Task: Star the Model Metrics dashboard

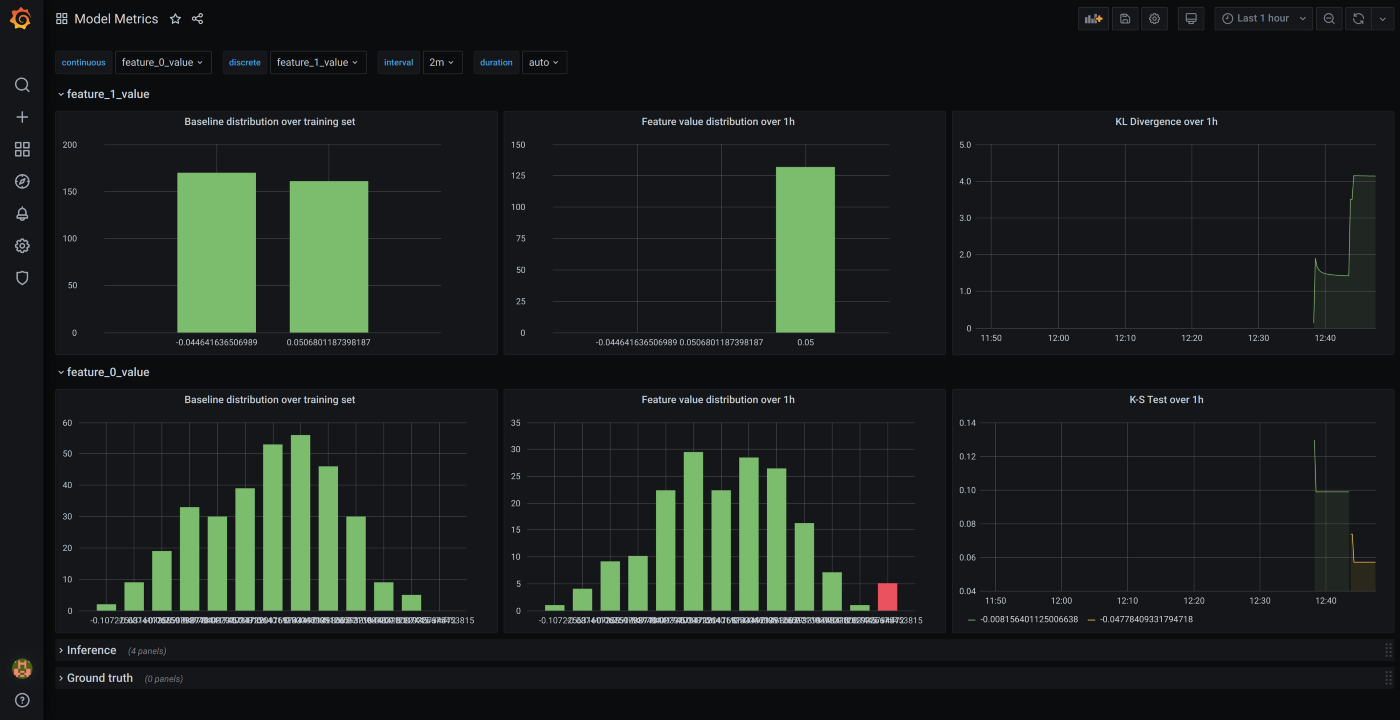Action: [x=176, y=19]
